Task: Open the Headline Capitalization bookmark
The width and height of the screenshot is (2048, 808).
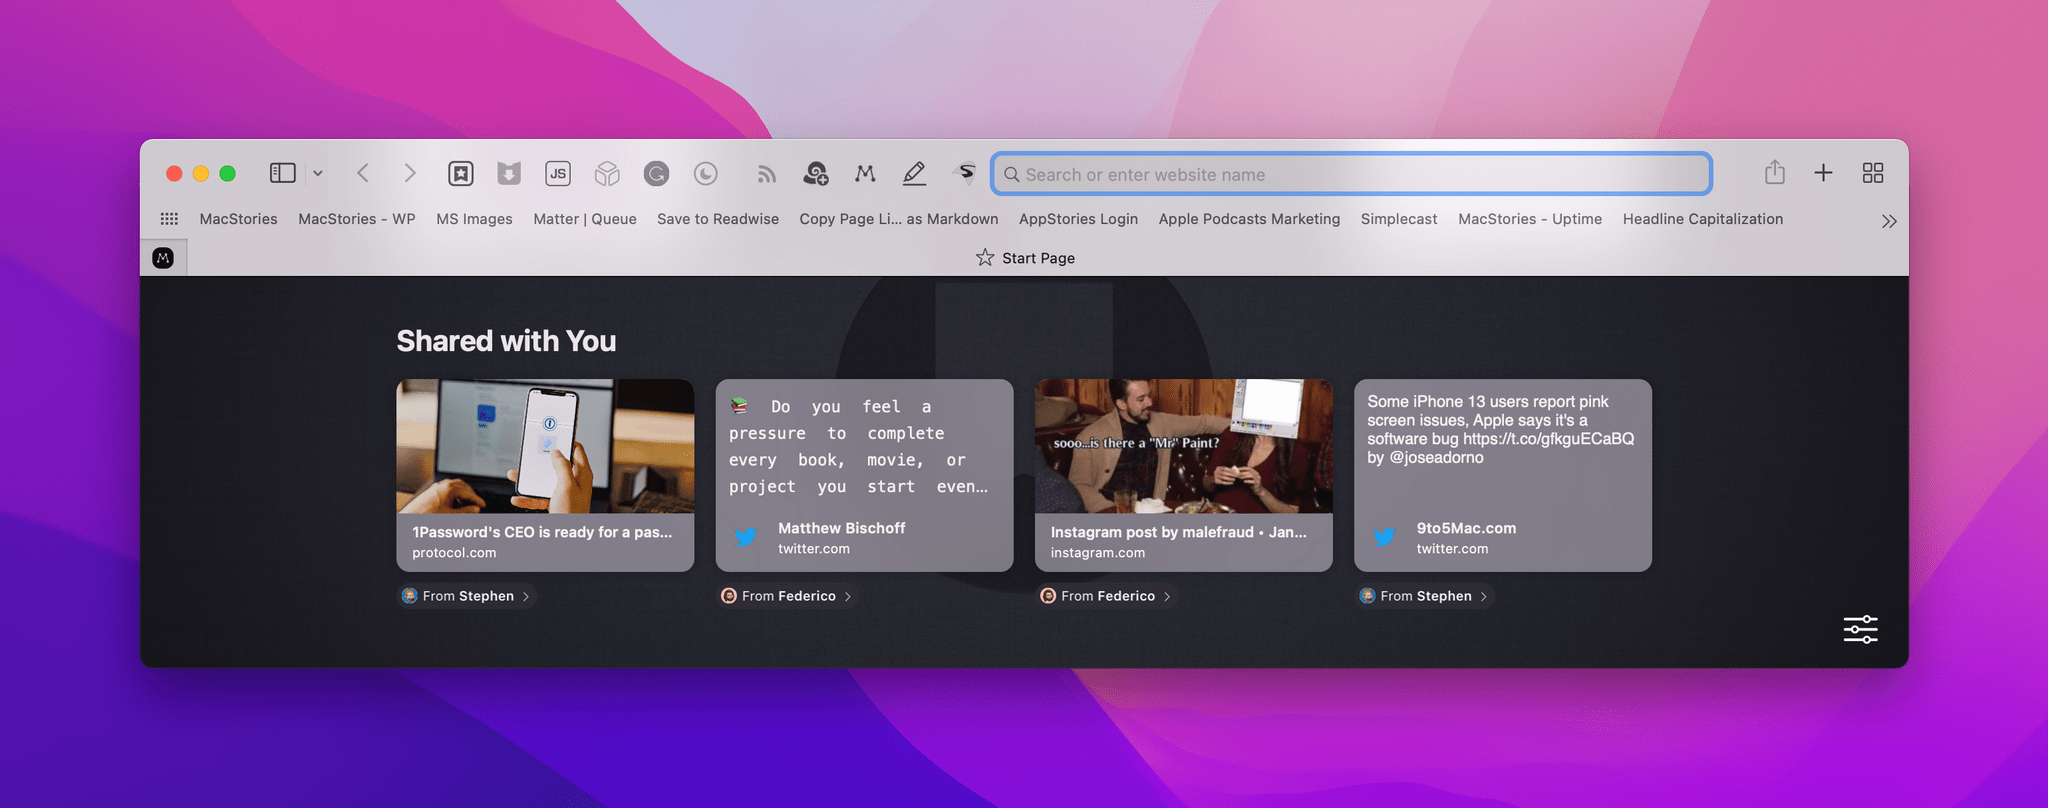Action: (1703, 219)
